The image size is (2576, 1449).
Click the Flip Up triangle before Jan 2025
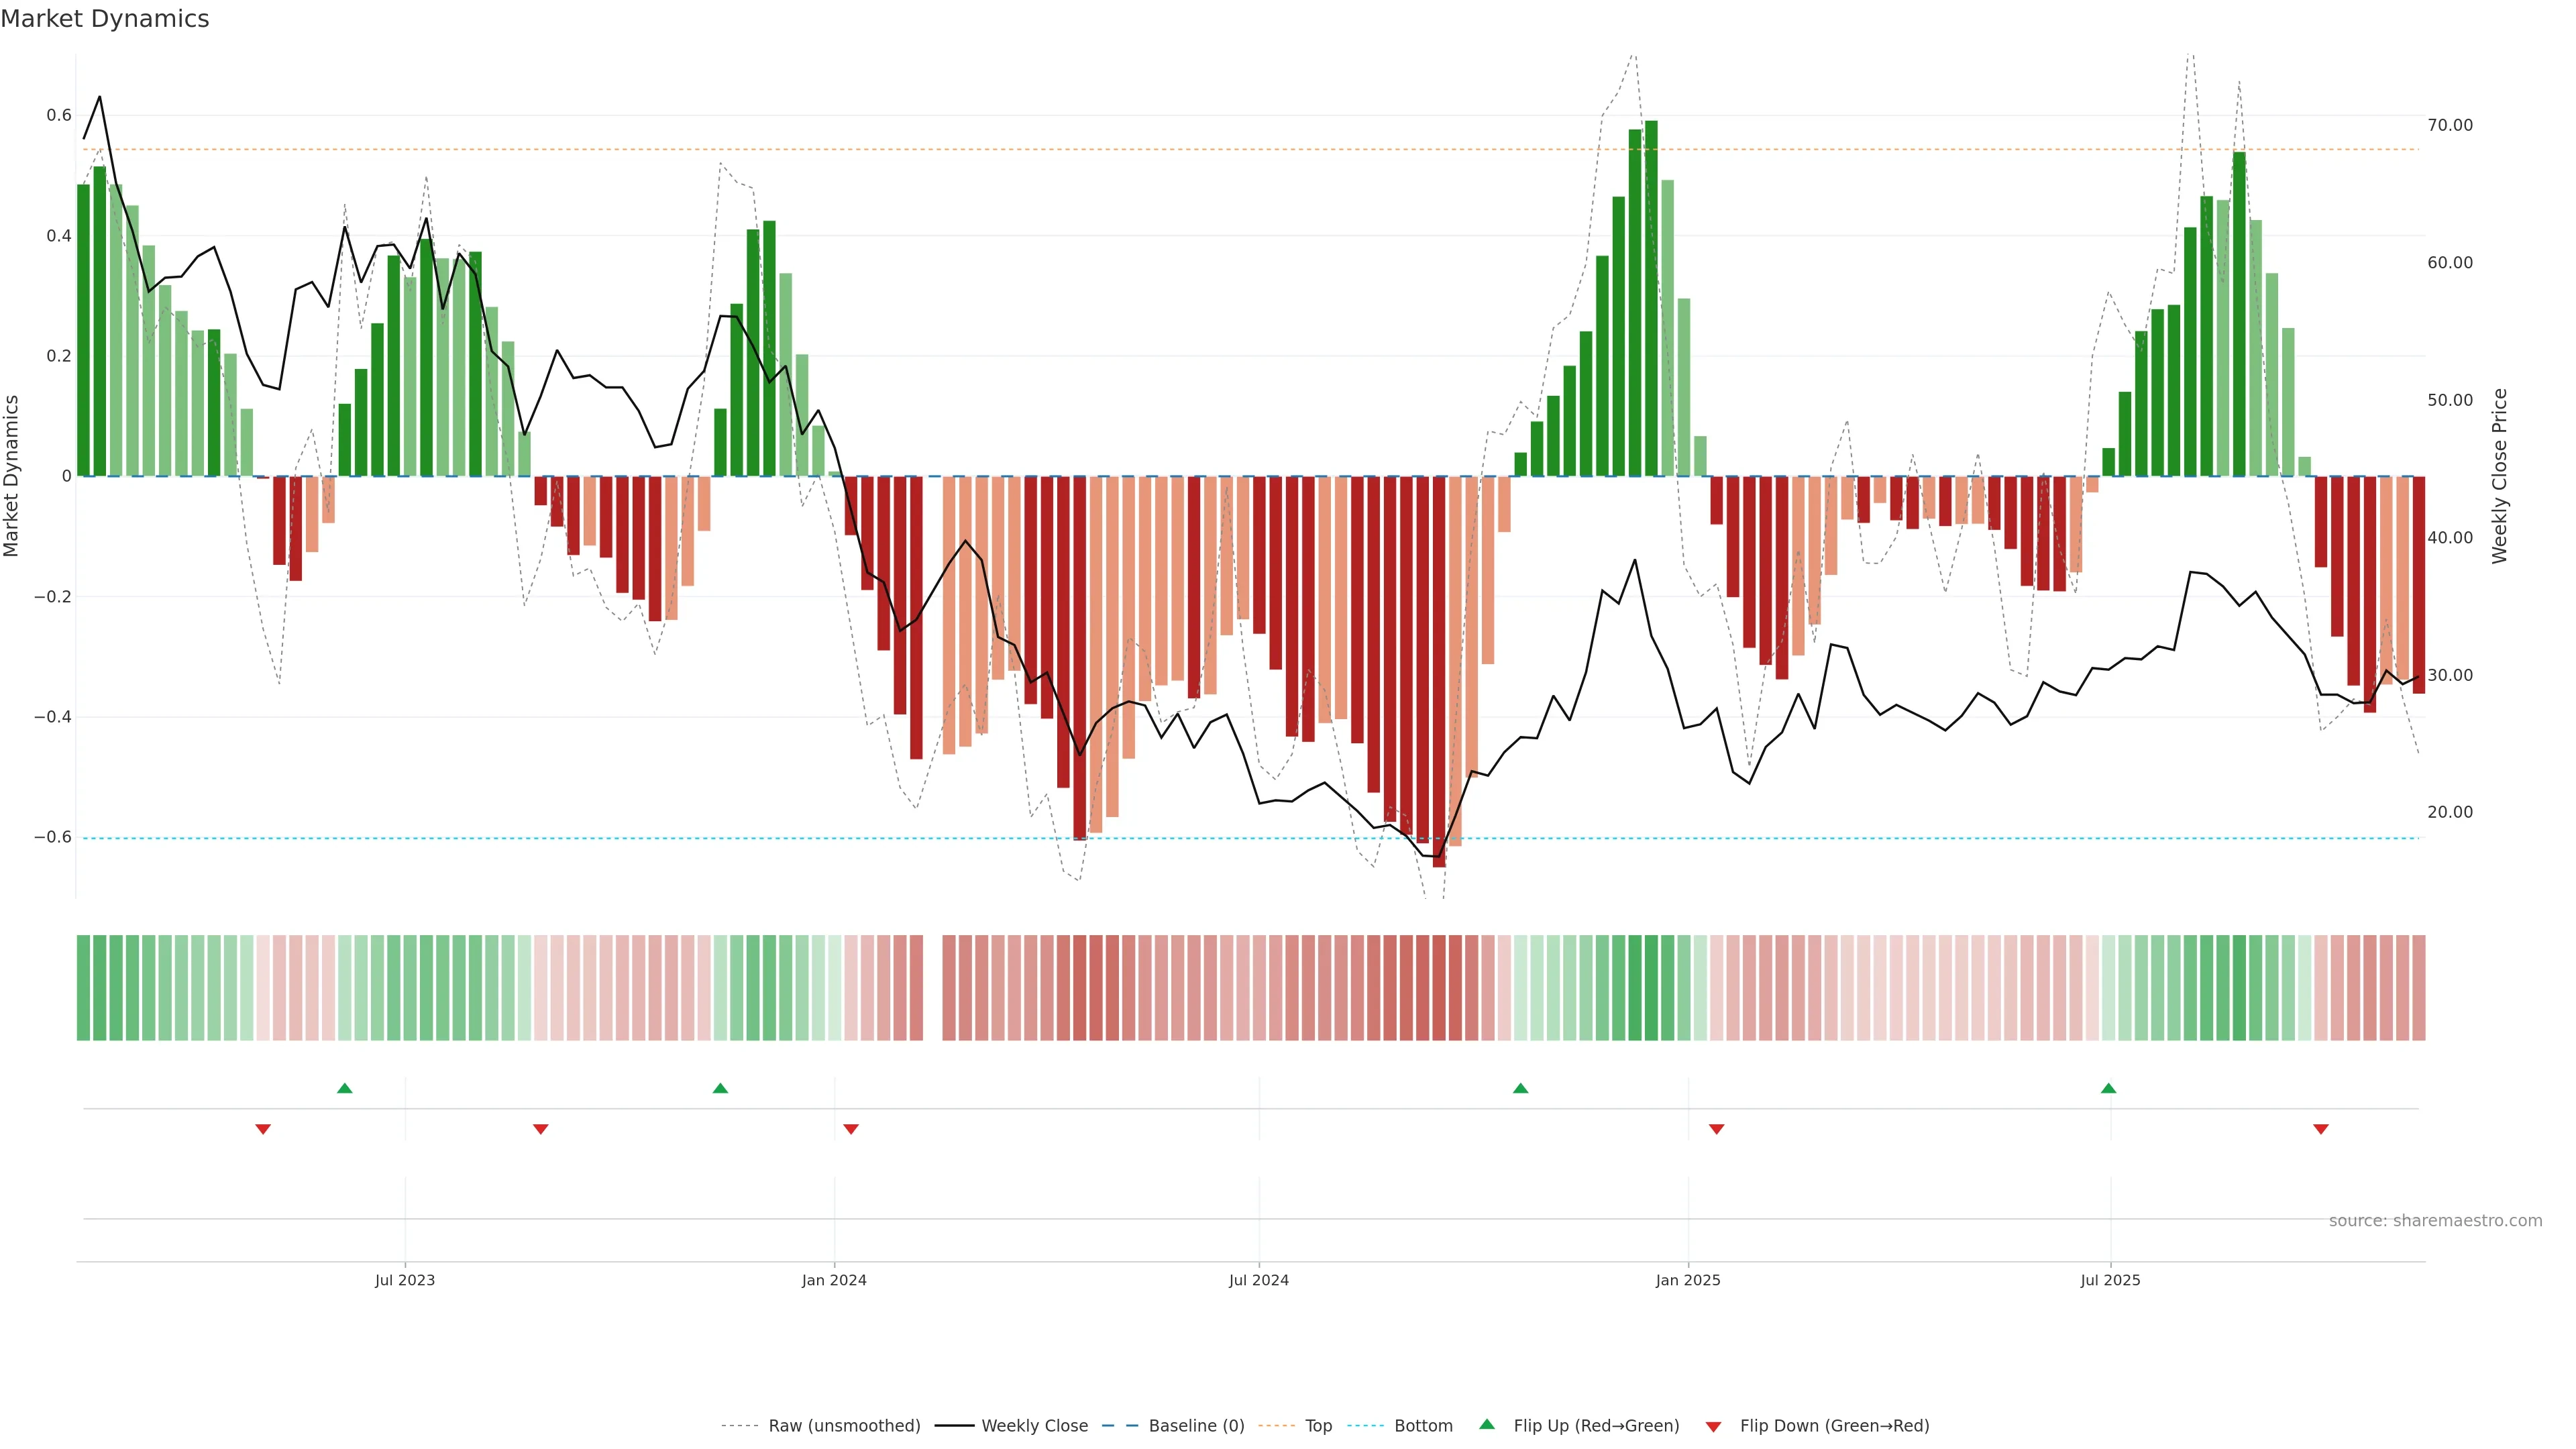(1520, 1088)
